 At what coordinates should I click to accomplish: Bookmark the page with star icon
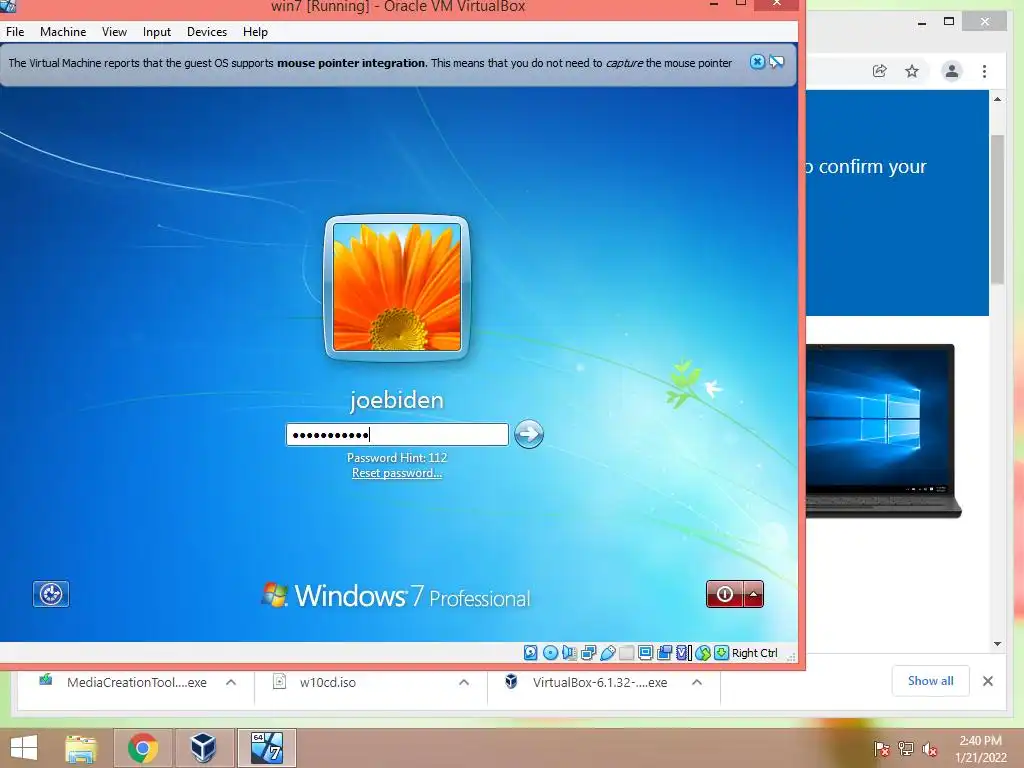(912, 71)
